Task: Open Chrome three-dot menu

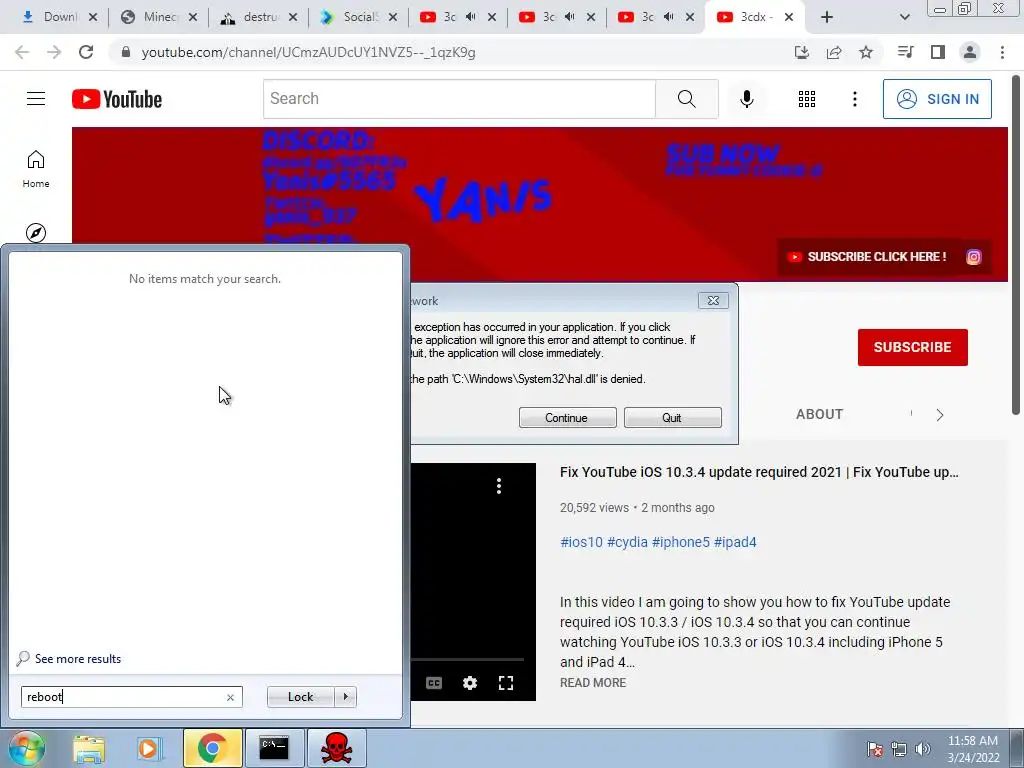Action: click(1002, 52)
